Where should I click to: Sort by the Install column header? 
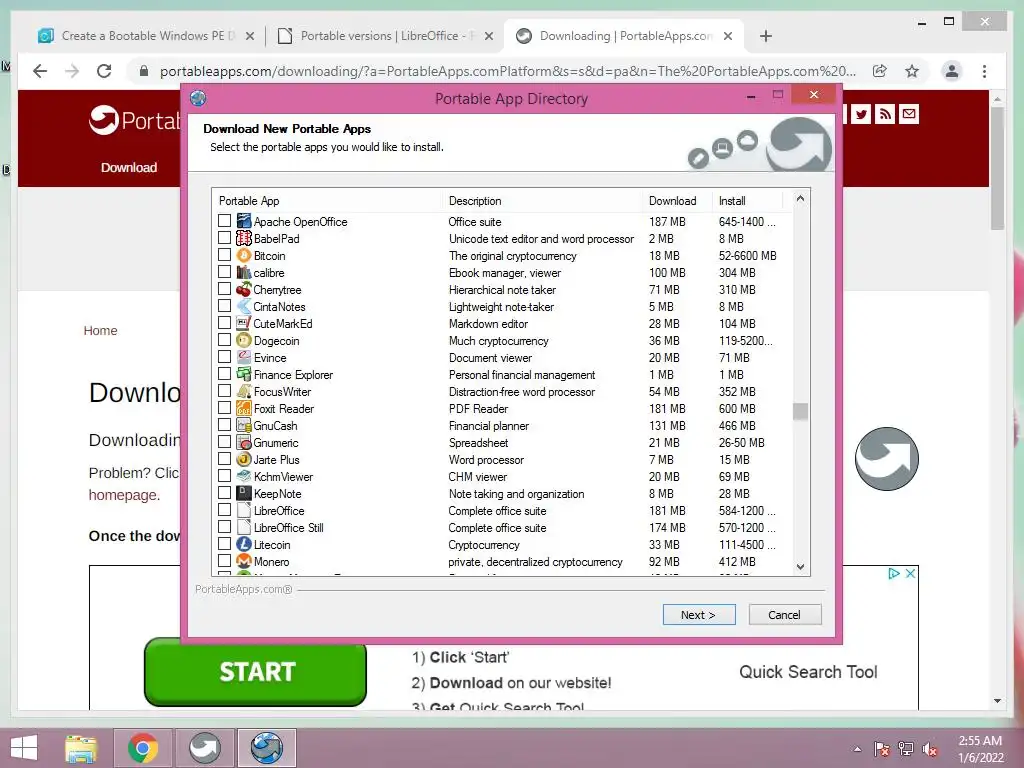(746, 200)
